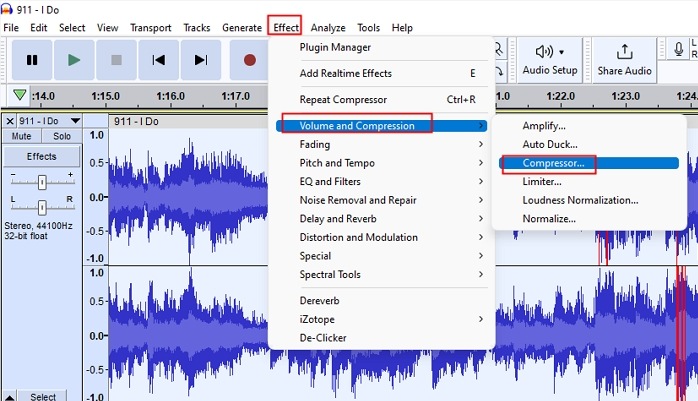
Task: Expand Pitch and Tempo submenu
Action: (x=381, y=163)
